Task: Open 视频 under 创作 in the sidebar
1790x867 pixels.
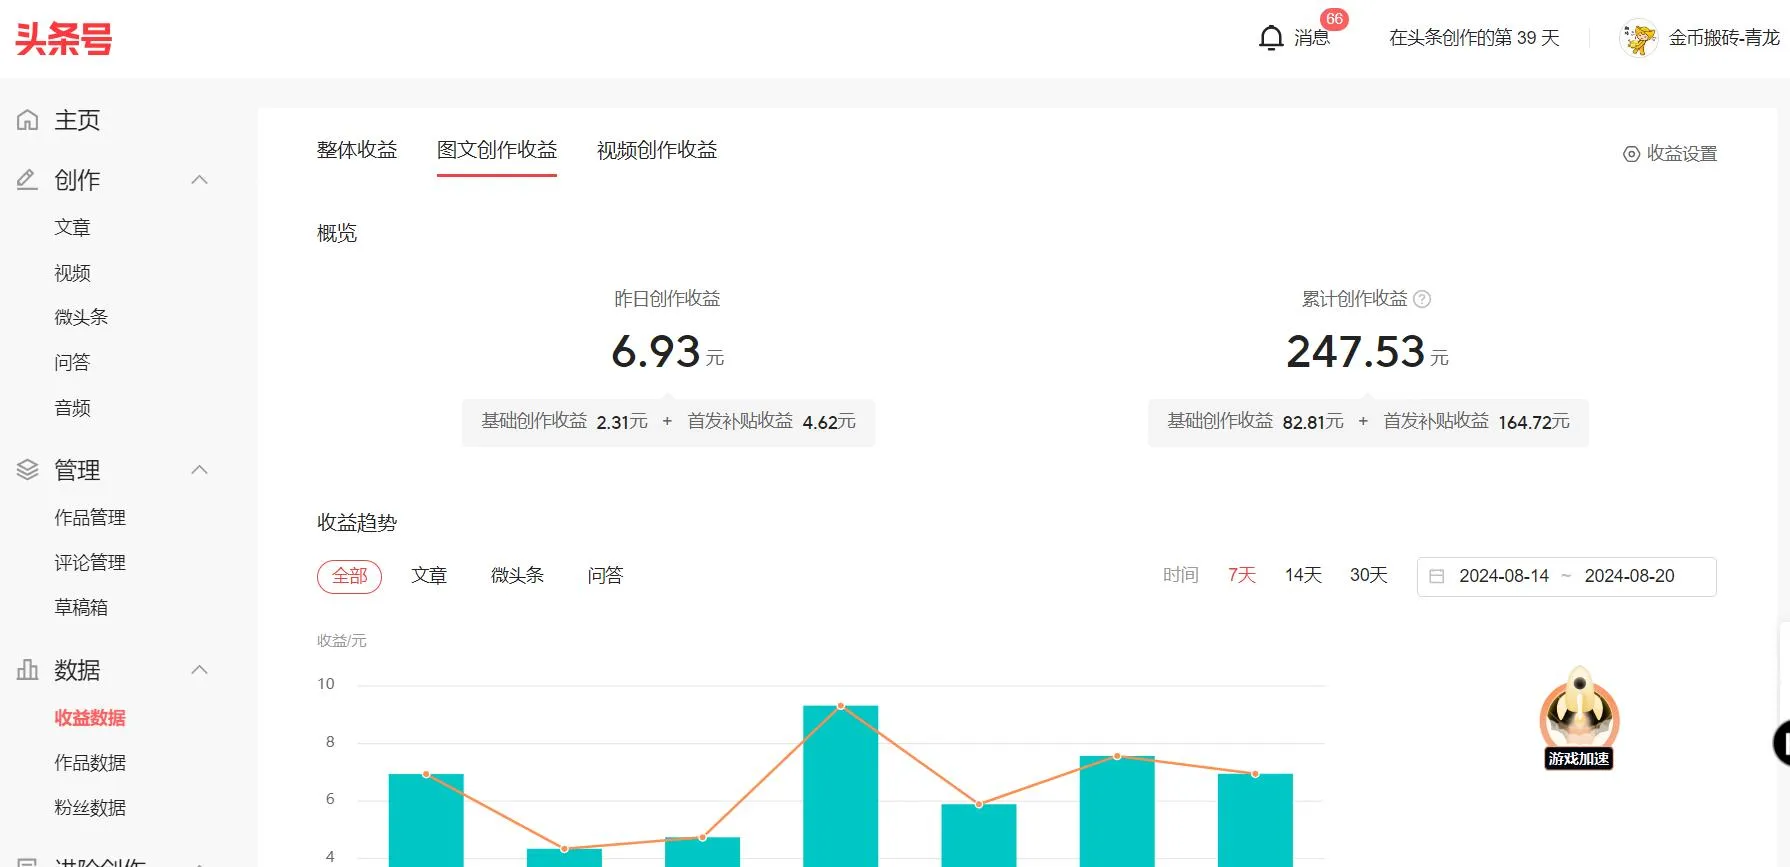Action: [x=72, y=273]
